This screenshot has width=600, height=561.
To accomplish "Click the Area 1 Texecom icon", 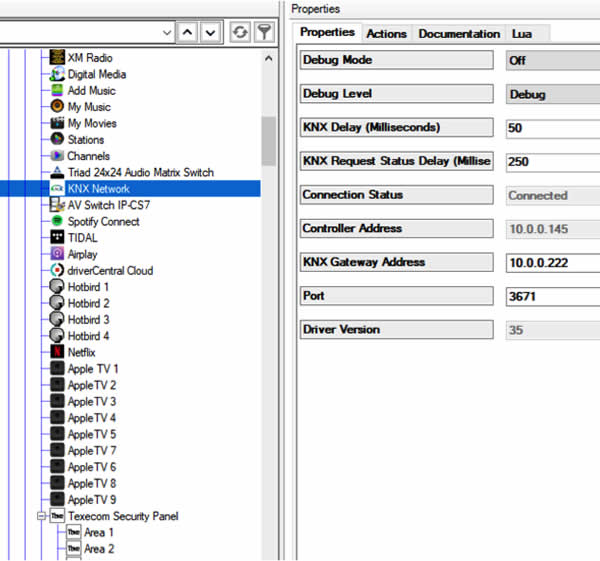I will (73, 532).
